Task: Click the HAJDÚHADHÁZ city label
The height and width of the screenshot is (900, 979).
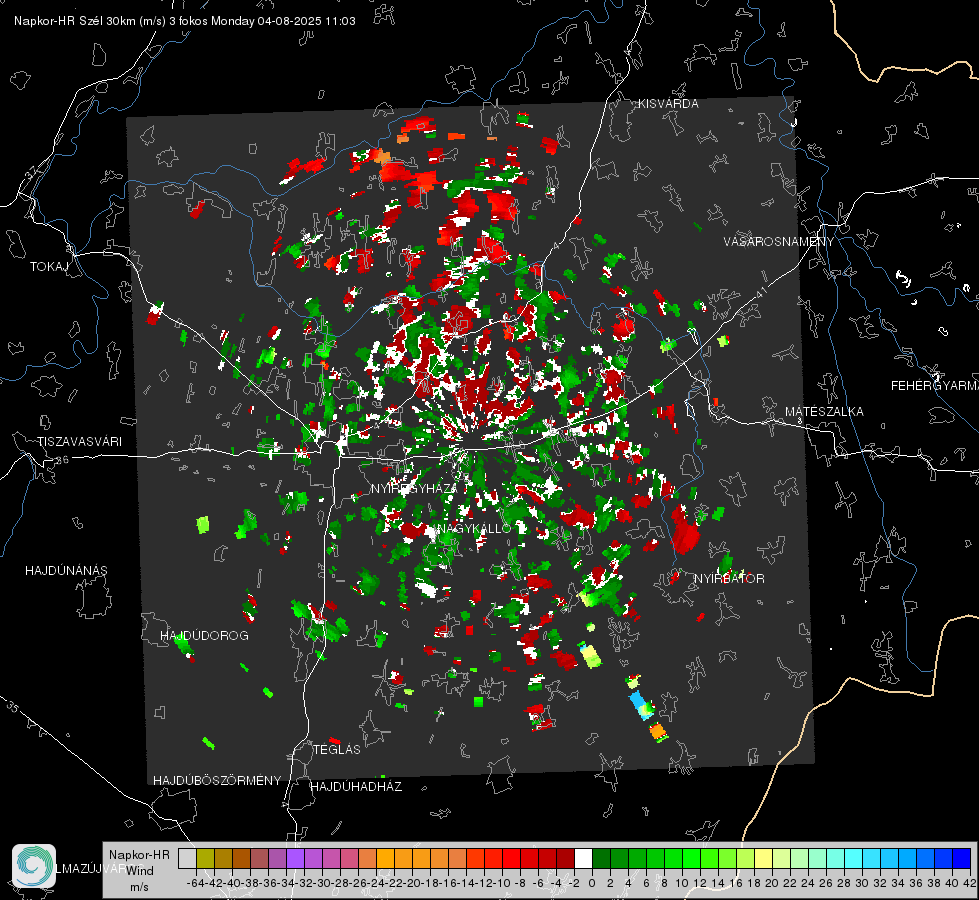Action: point(356,787)
